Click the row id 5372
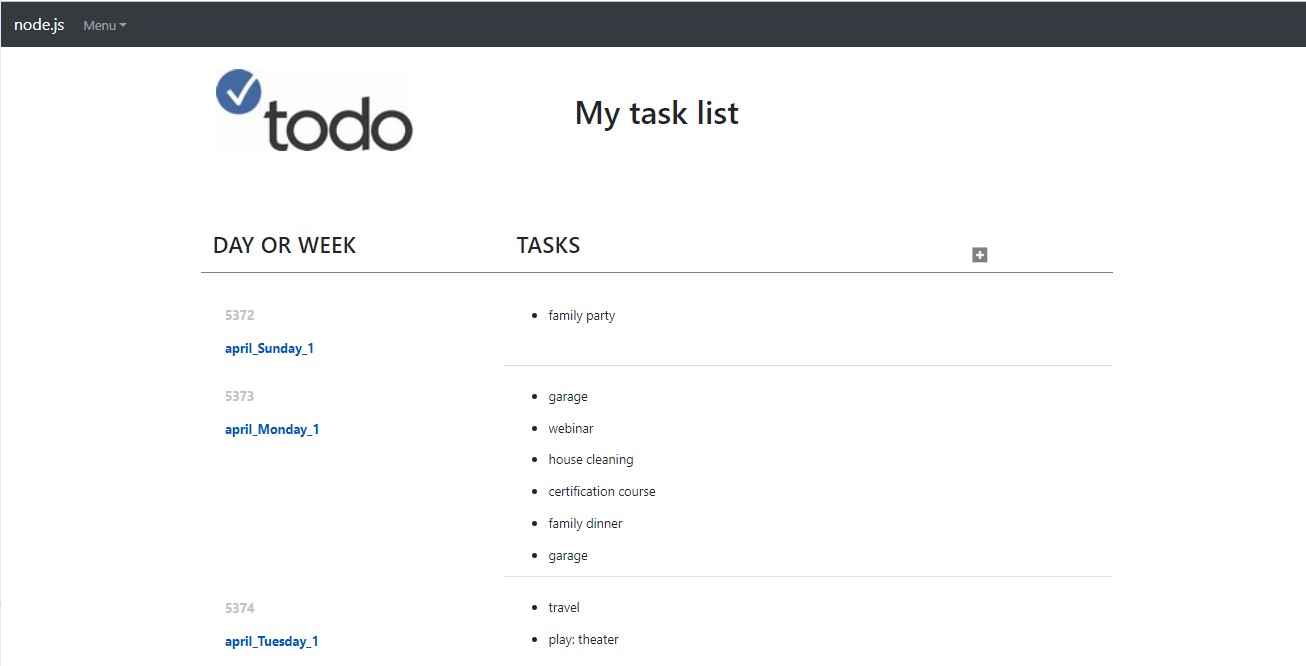Screen dimensions: 1306x666 click(240, 315)
